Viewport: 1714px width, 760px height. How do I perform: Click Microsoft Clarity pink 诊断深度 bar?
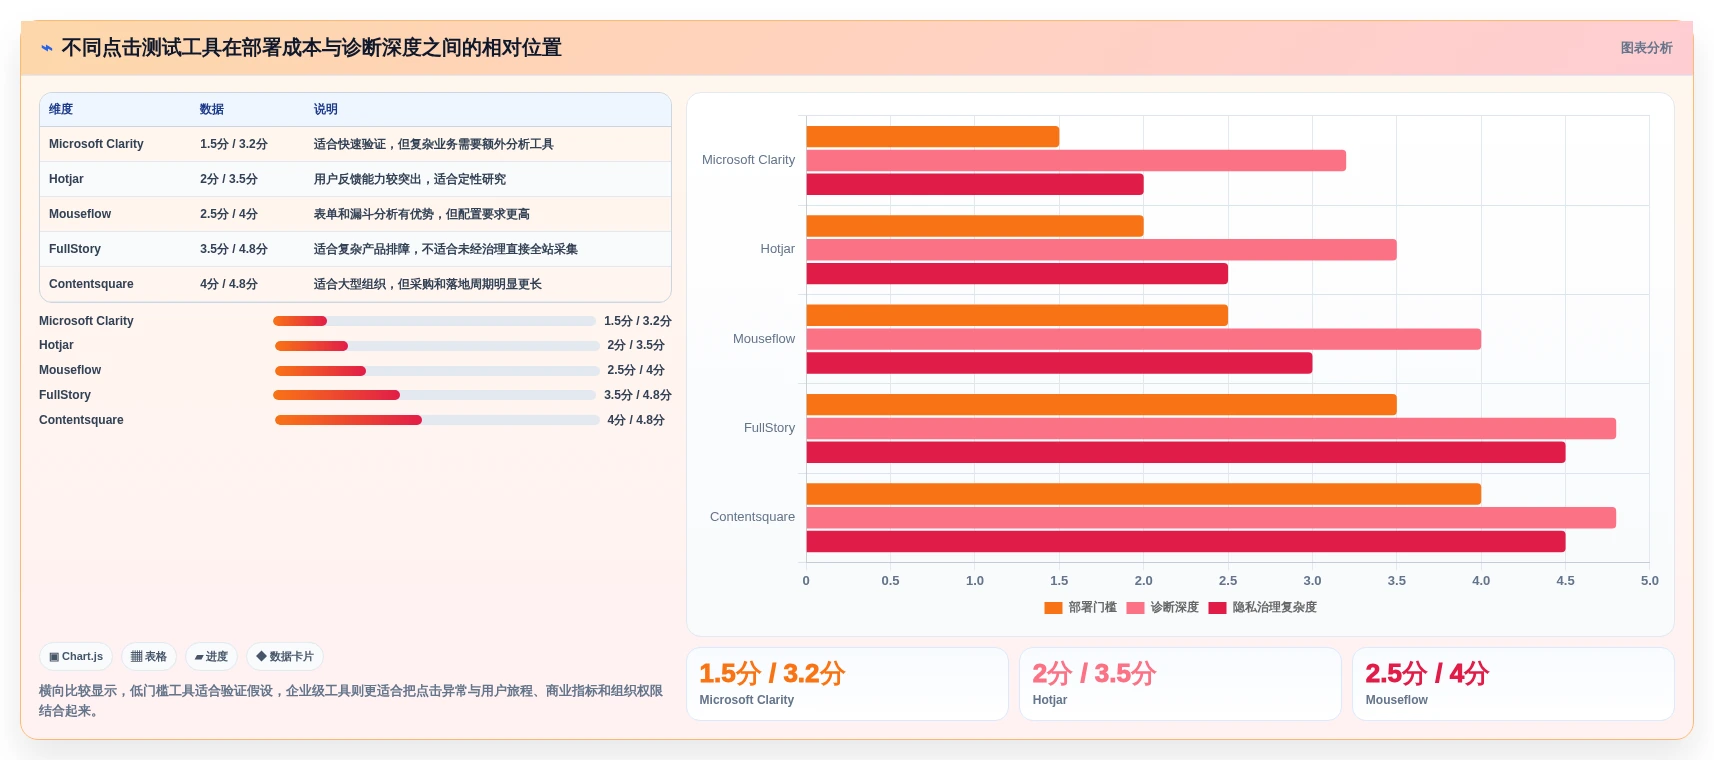pos(1076,161)
